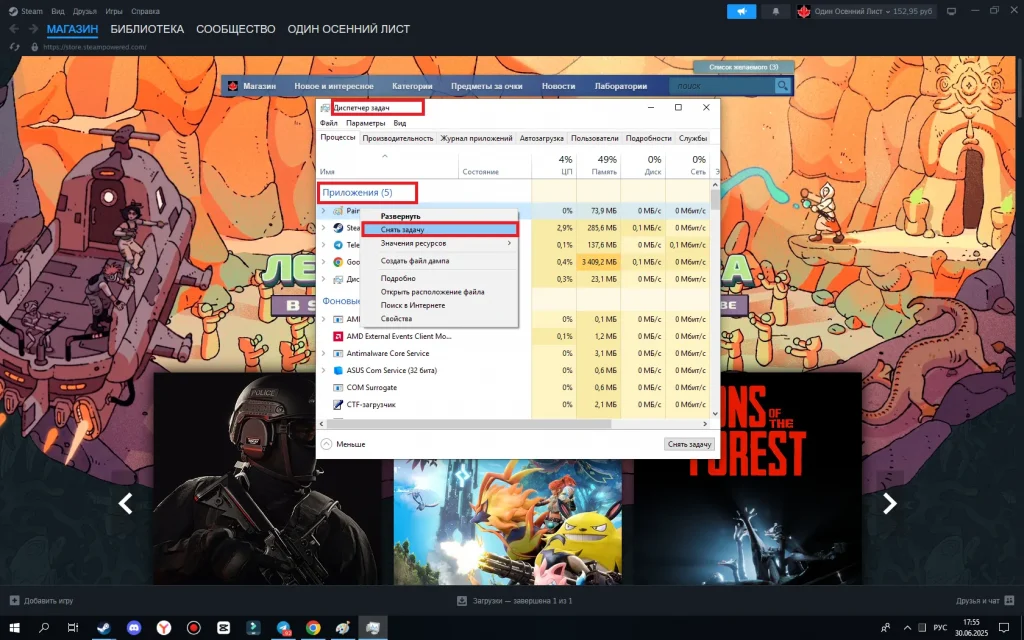Open Steam notifications bell
This screenshot has height=640, width=1024.
776,11
